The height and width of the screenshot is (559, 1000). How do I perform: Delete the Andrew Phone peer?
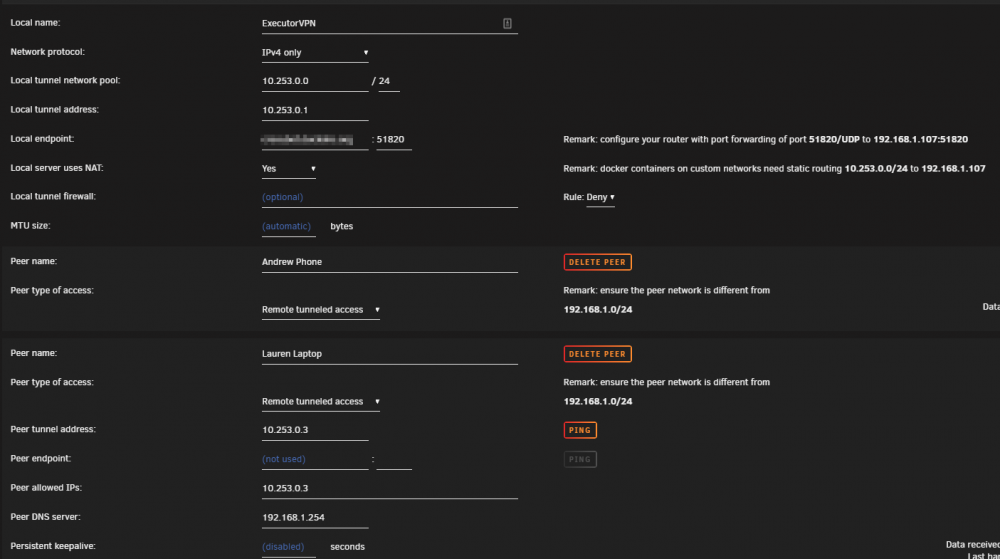pyautogui.click(x=598, y=262)
